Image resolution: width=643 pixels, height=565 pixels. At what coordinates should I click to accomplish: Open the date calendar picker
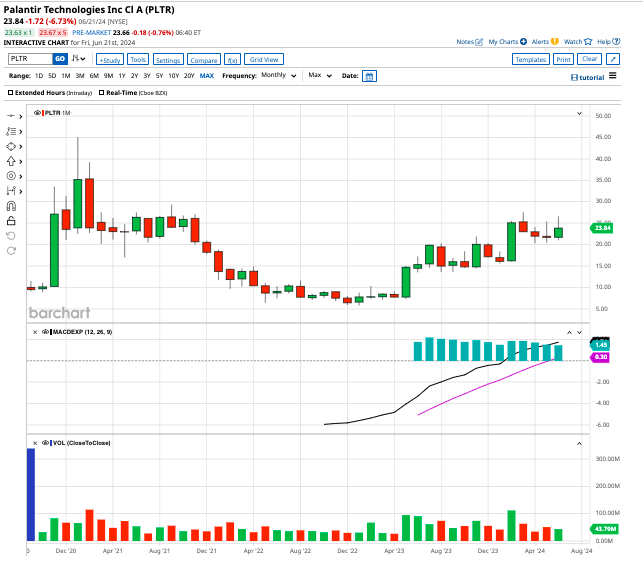click(x=369, y=76)
